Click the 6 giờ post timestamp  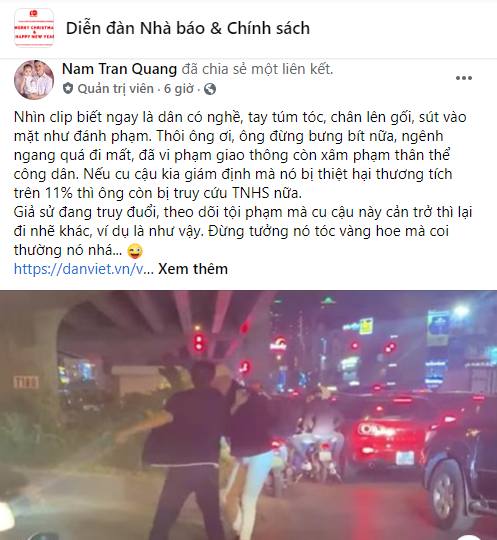pos(179,89)
